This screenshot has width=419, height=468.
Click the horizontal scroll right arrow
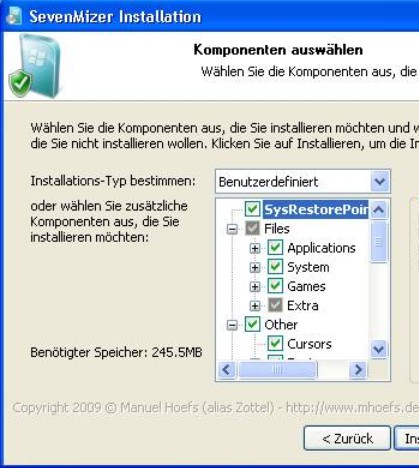point(358,369)
